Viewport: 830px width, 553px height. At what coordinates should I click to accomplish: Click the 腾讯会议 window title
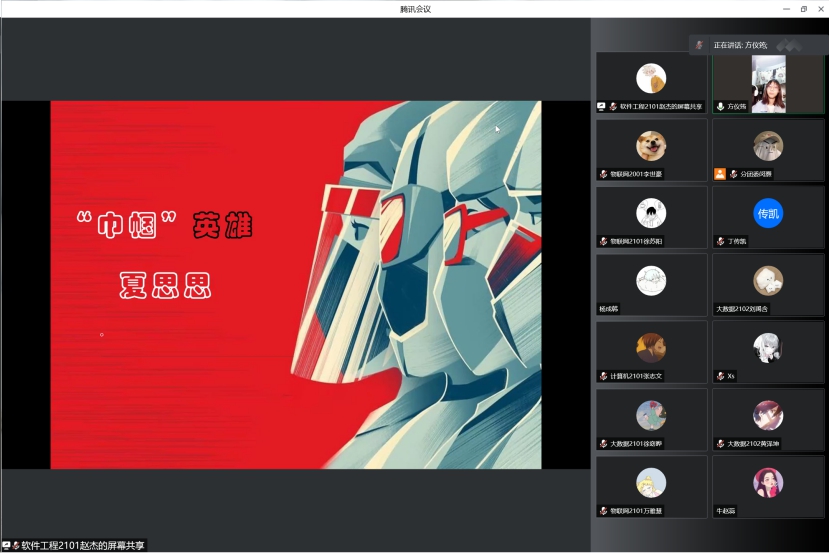tap(415, 9)
